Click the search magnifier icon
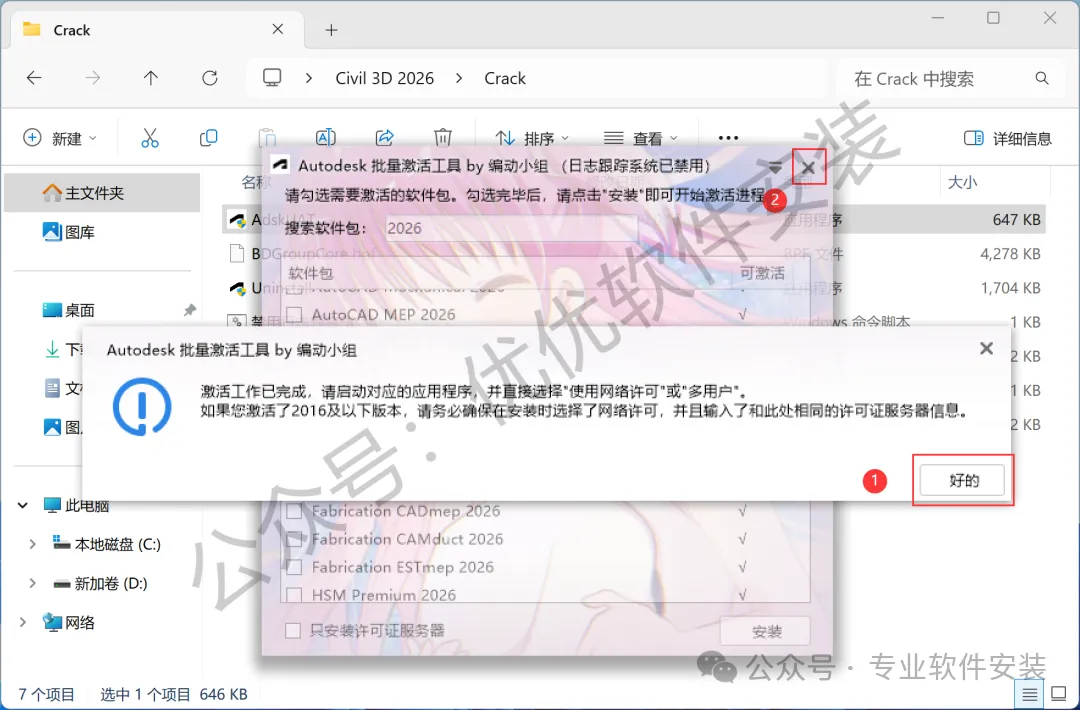1080x710 pixels. [x=1042, y=79]
